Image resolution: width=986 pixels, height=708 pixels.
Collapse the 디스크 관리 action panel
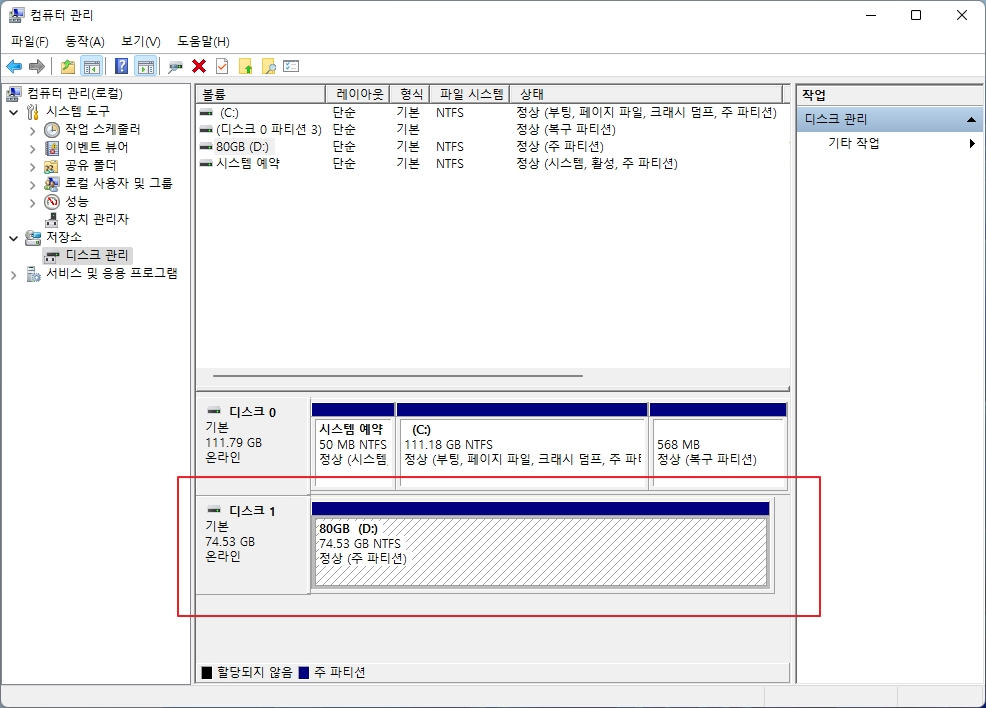971,118
